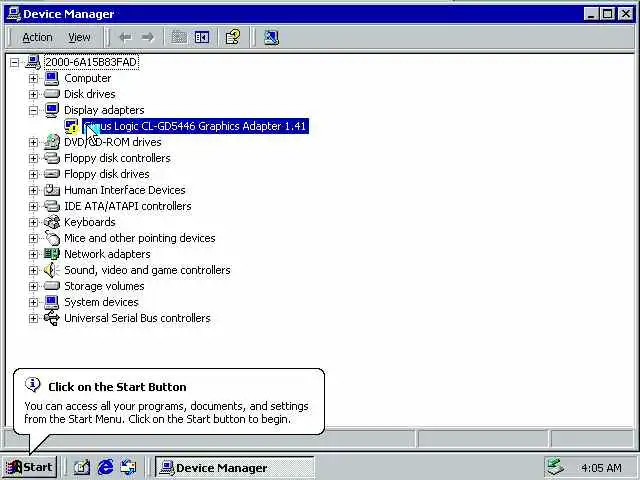Viewport: 640px width, 480px height.
Task: Toggle the console tree pane icon
Action: point(202,38)
